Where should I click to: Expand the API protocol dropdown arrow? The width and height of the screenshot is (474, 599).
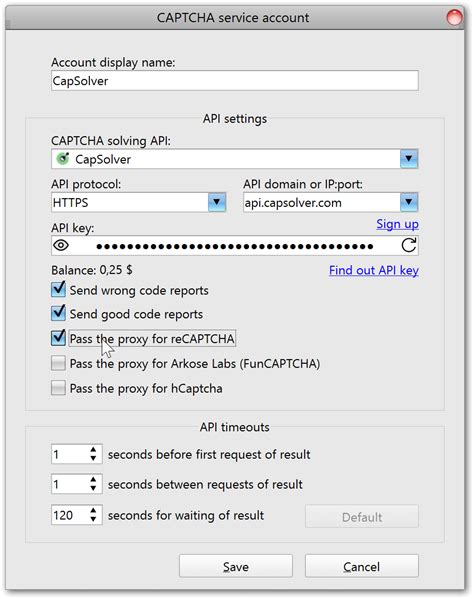[217, 202]
